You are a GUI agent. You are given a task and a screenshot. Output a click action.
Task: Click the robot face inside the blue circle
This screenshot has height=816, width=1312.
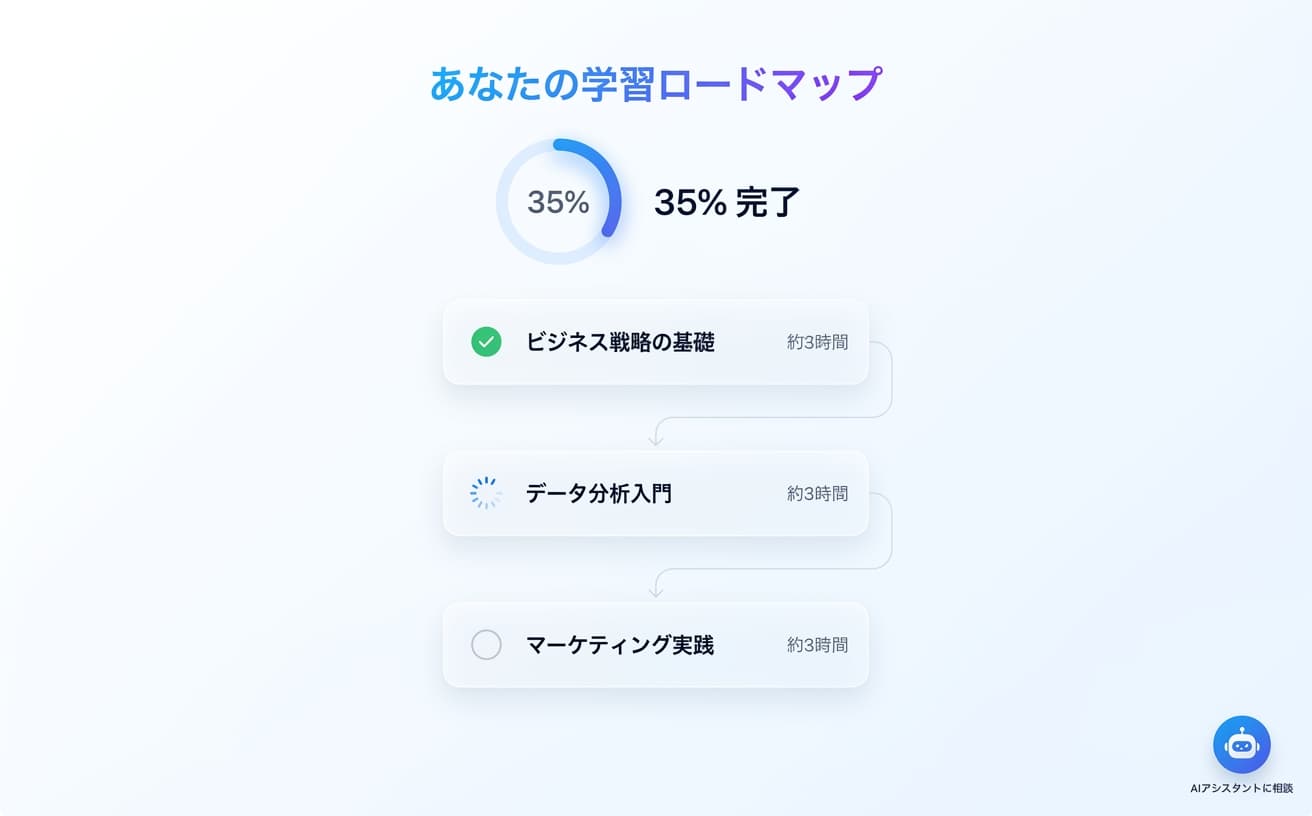[x=1242, y=744]
